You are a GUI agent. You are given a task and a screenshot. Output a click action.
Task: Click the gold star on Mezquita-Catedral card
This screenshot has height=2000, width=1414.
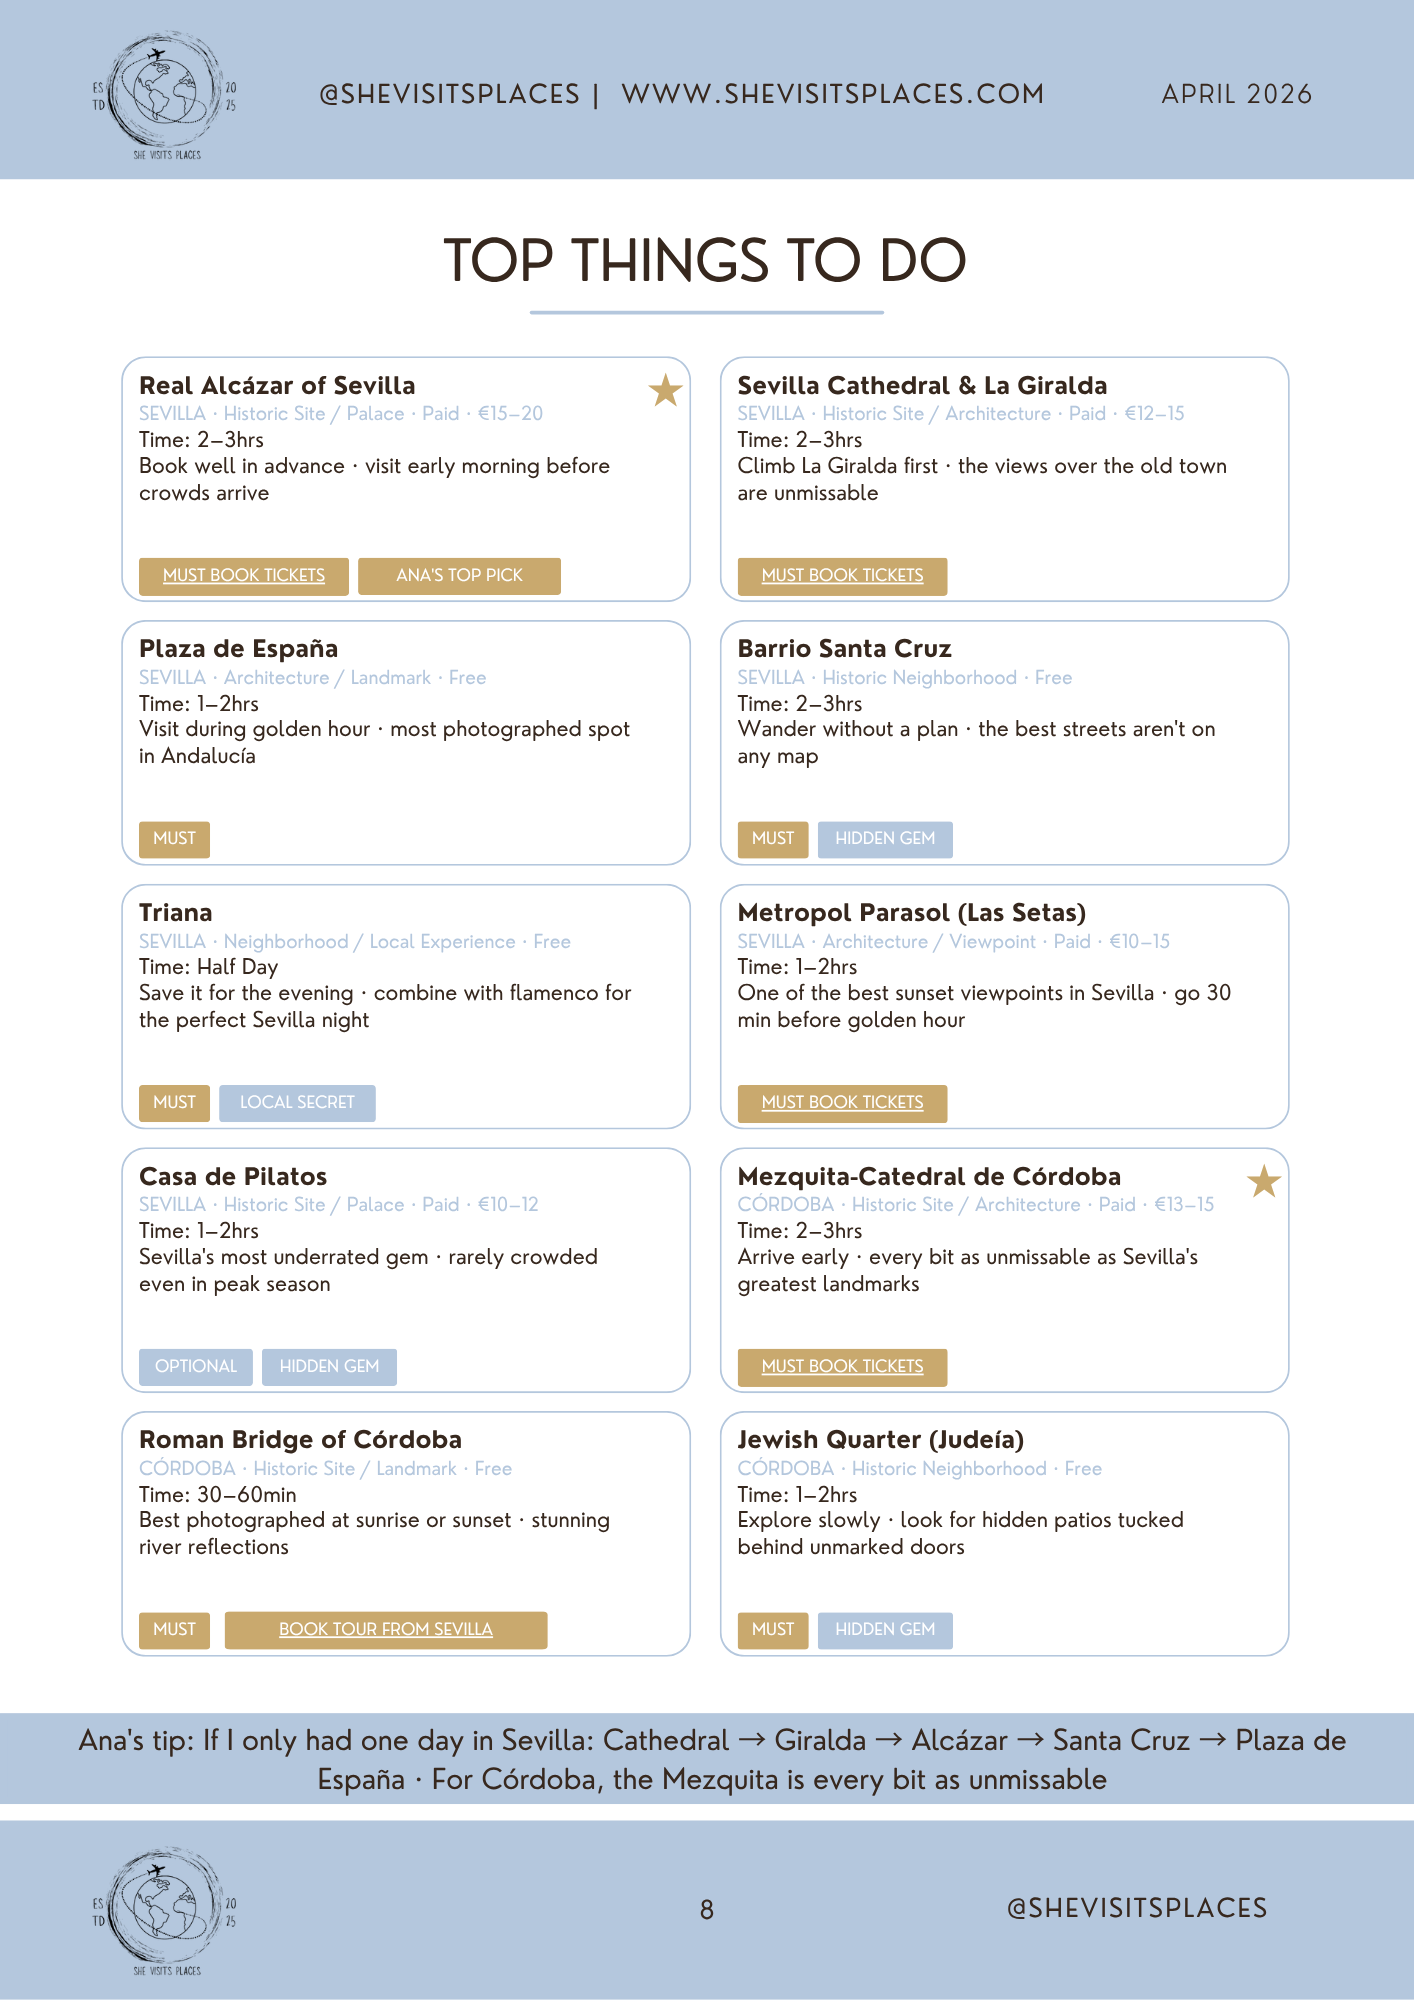point(1264,1181)
